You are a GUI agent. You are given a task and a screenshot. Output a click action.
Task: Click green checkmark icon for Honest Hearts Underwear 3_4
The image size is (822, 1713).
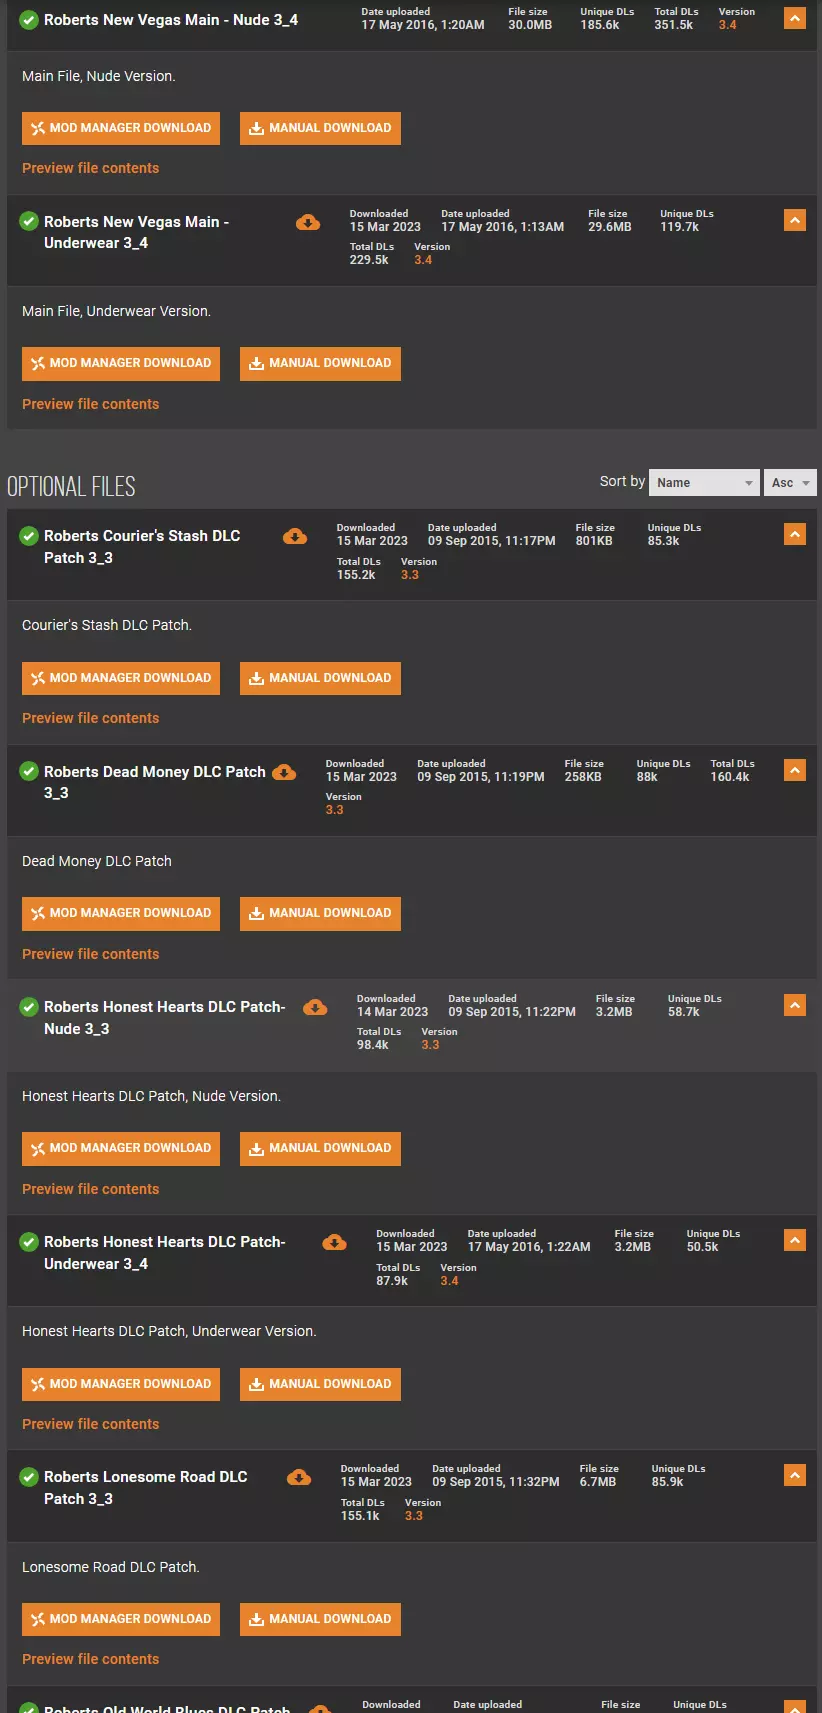click(29, 1242)
